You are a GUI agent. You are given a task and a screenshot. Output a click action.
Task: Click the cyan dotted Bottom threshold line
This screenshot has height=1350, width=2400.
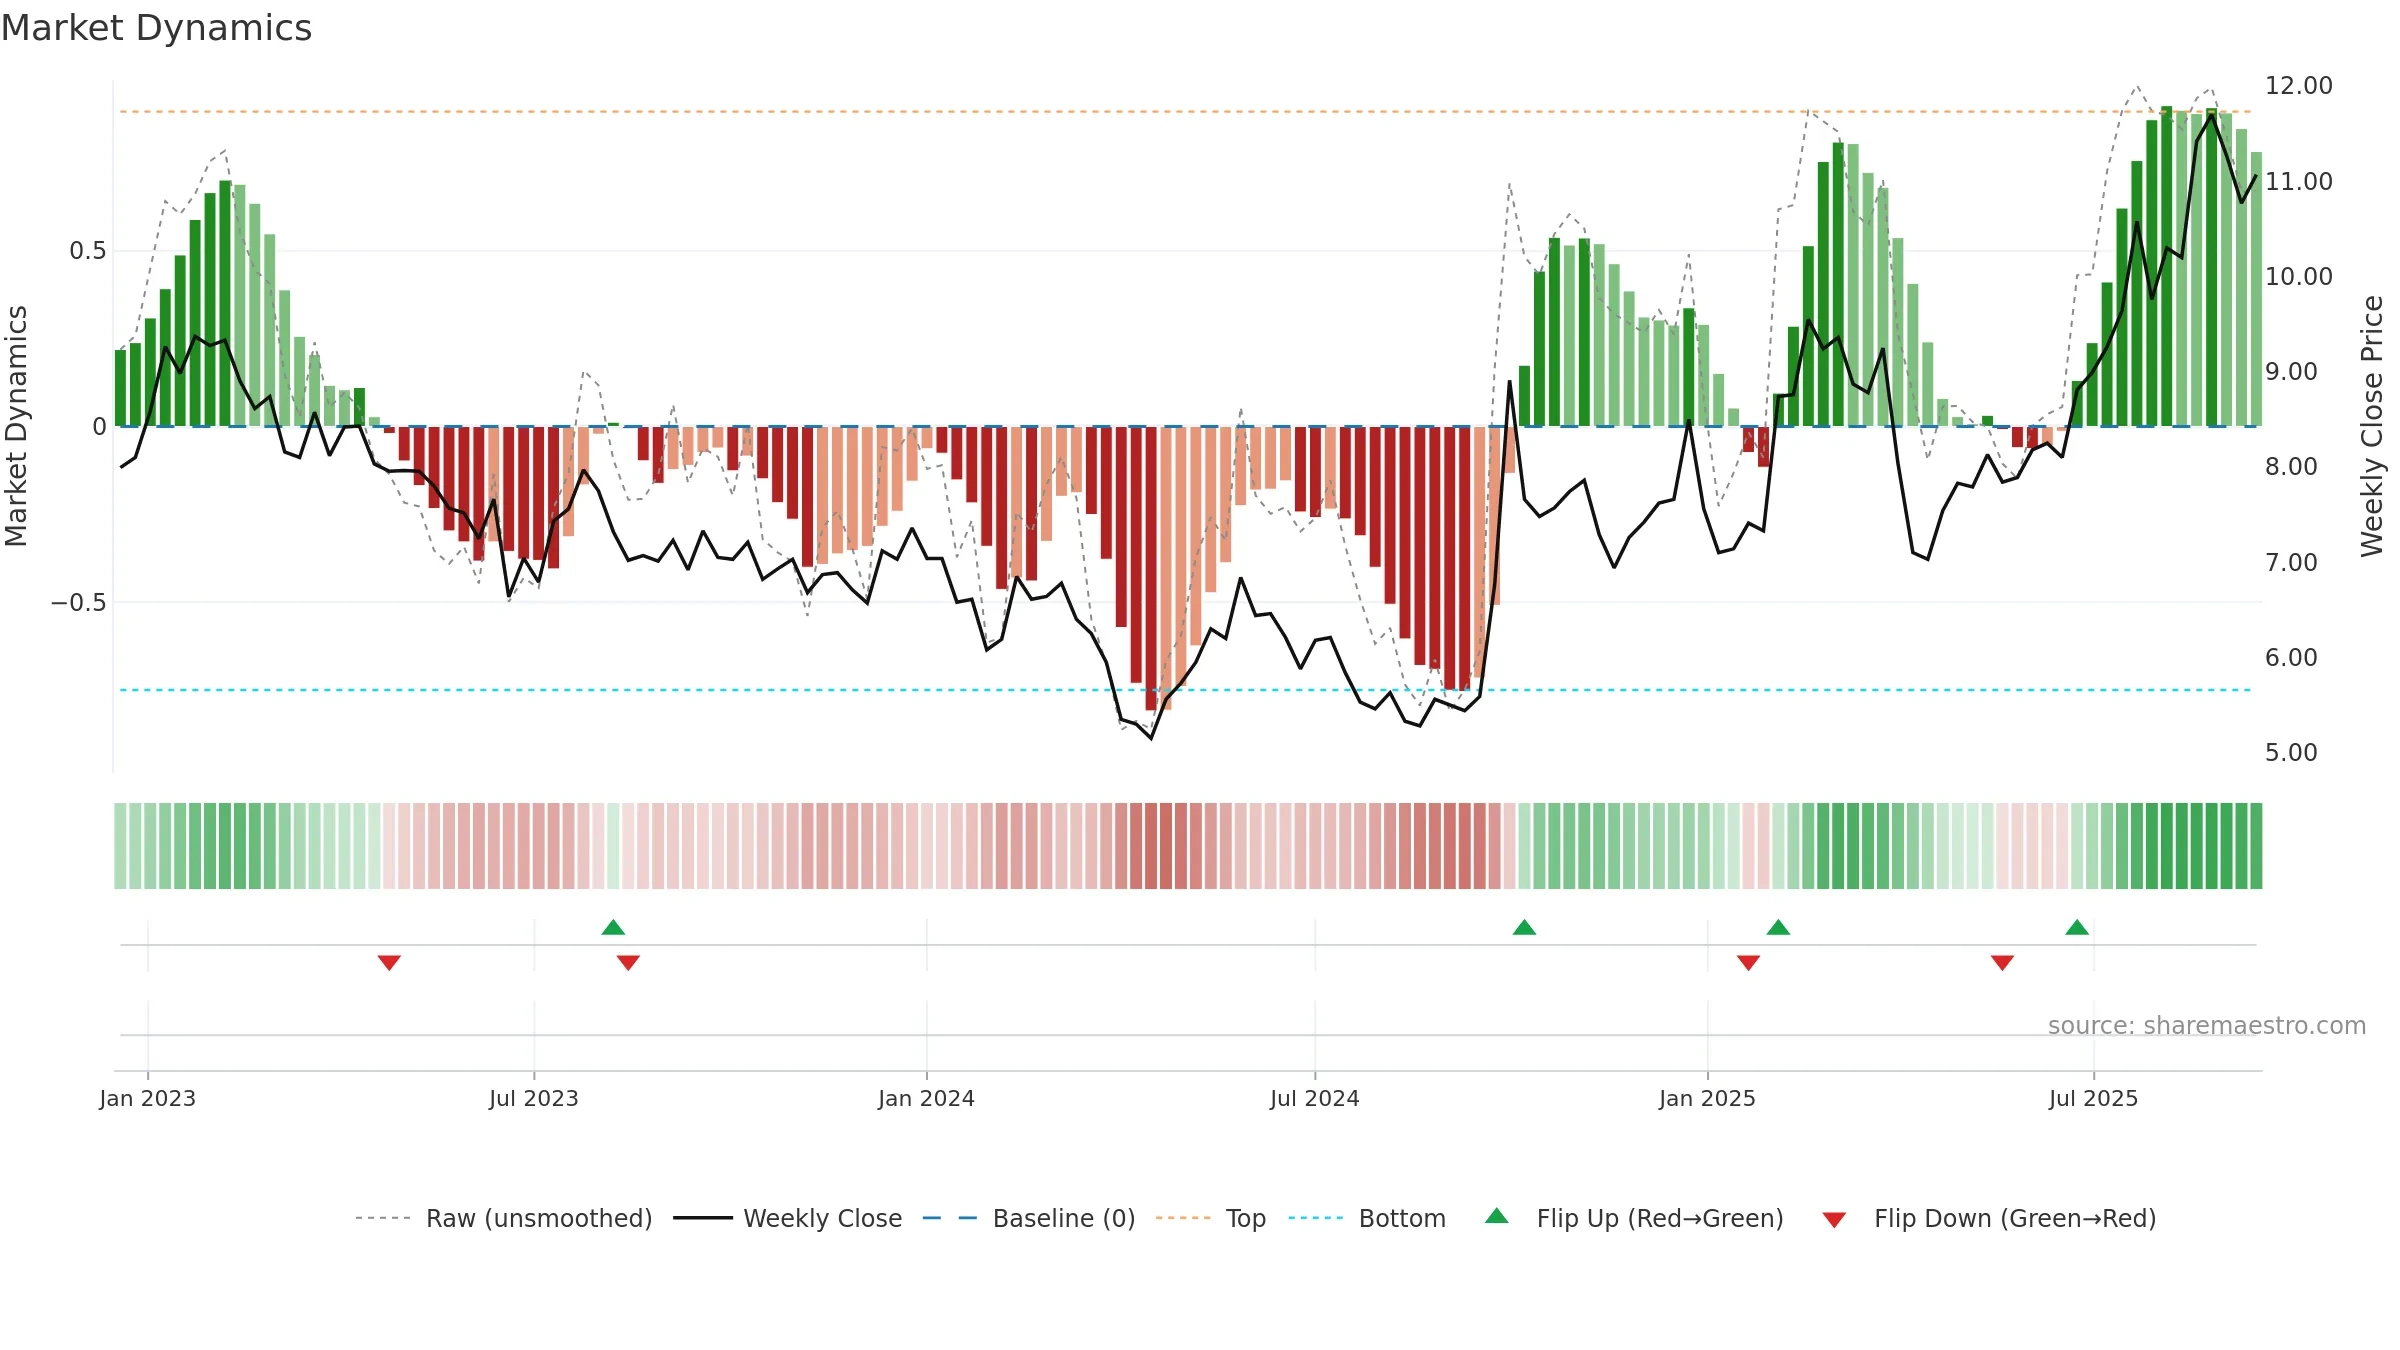(1186, 690)
